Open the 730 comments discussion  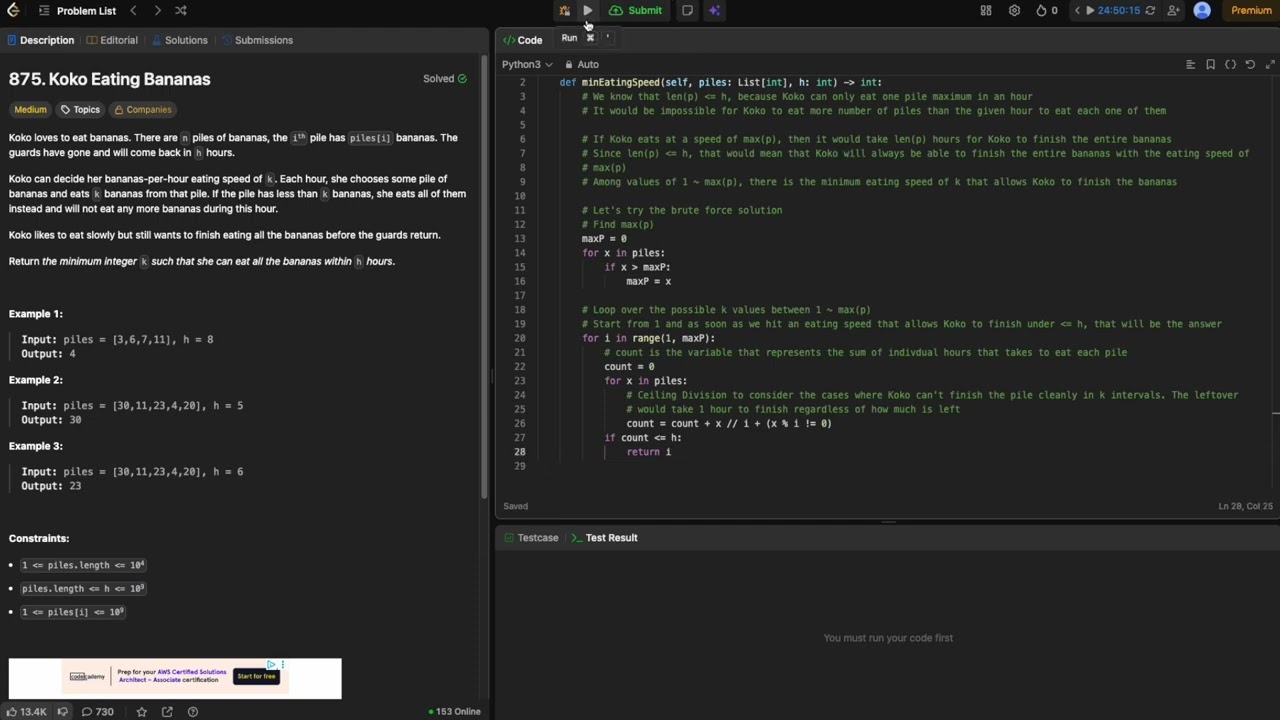click(97, 711)
